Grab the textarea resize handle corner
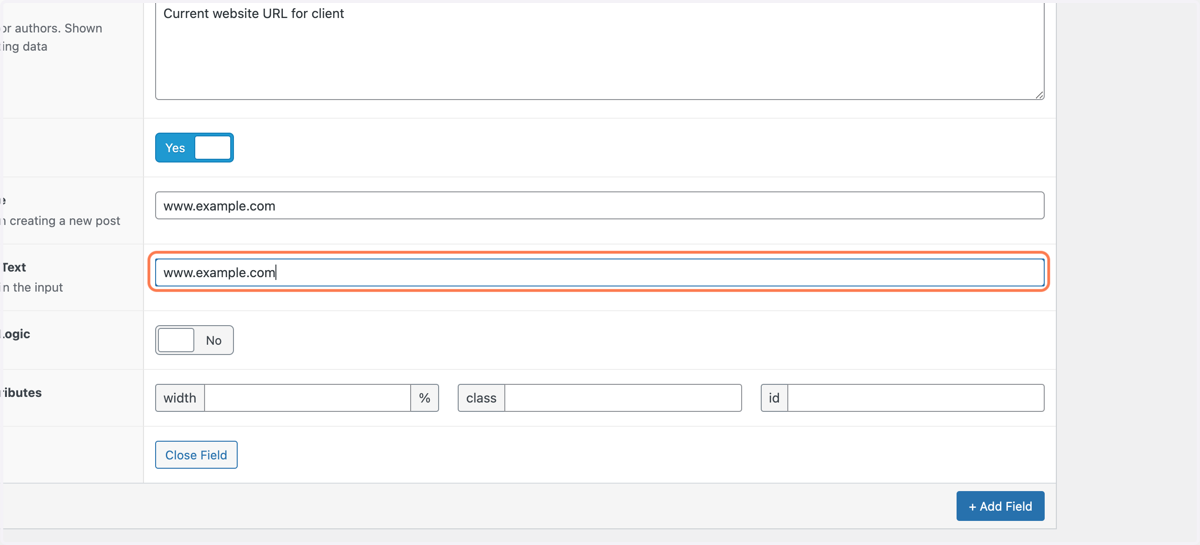This screenshot has height=545, width=1200. (x=1039, y=94)
